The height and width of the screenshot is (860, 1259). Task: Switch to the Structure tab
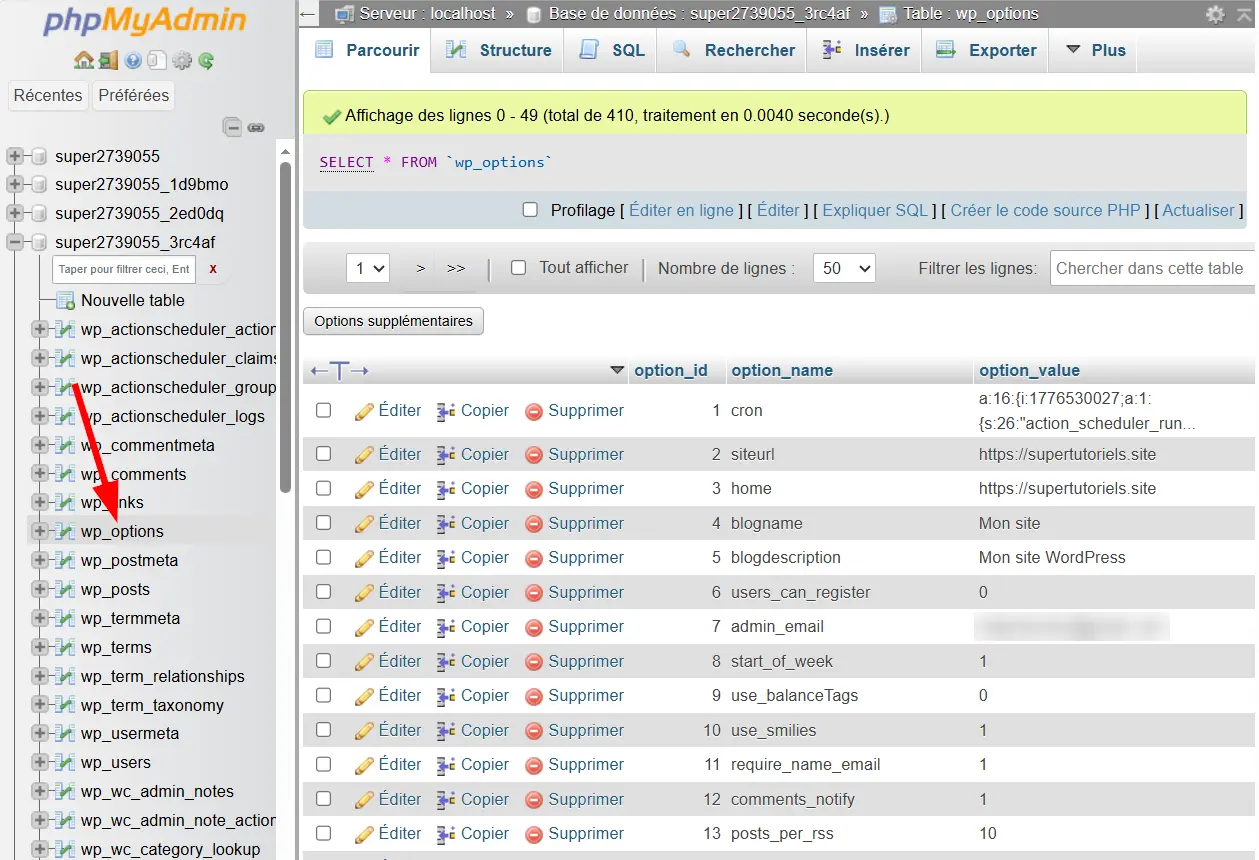point(499,50)
